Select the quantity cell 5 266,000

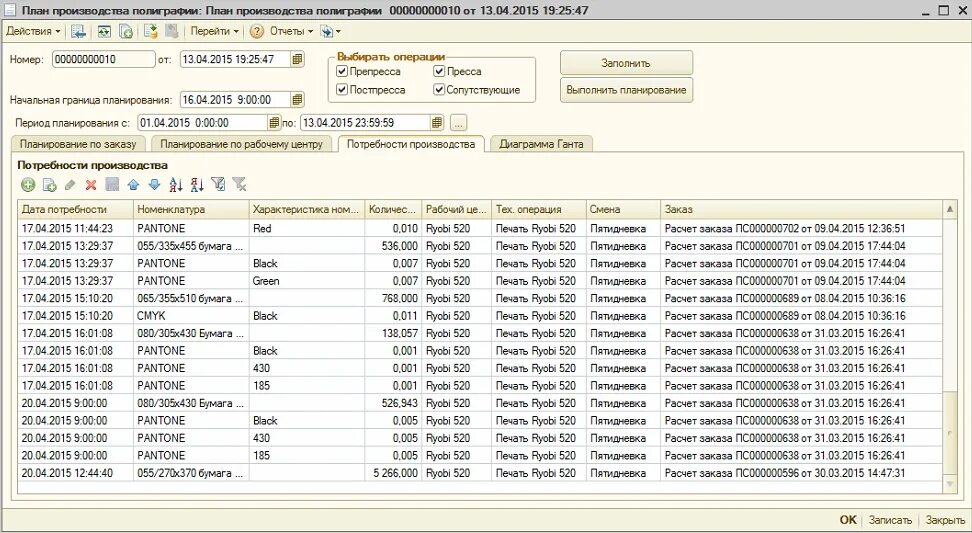[x=393, y=473]
